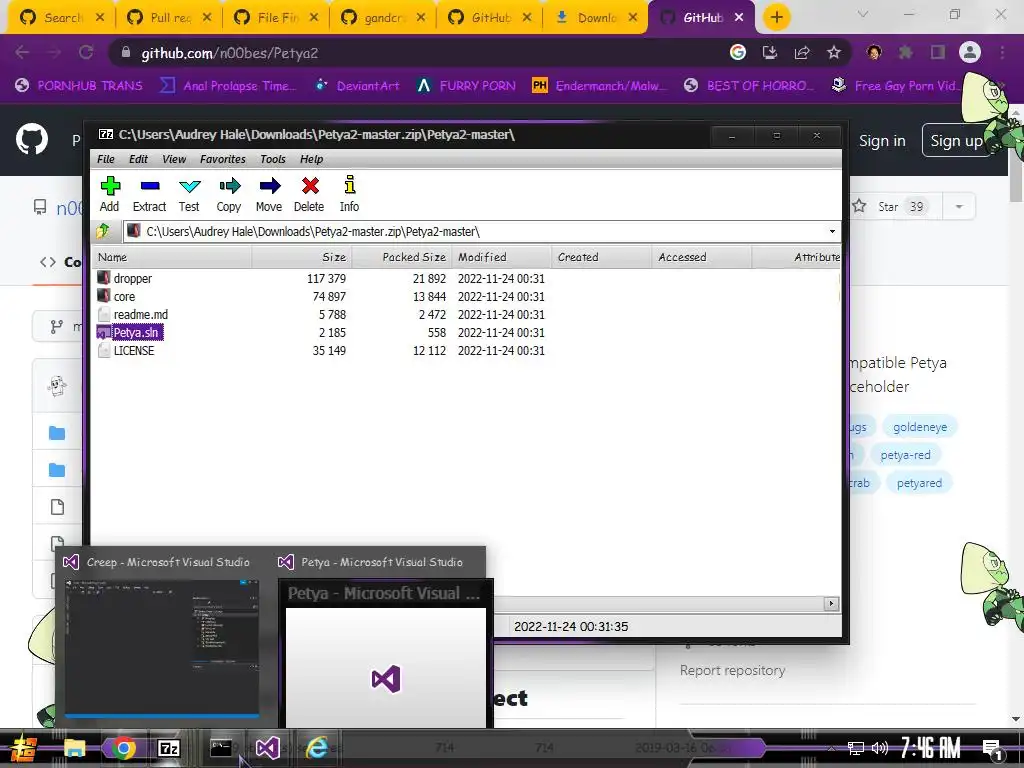The image size is (1024, 768).
Task: Open the notification center icon
Action: click(993, 748)
